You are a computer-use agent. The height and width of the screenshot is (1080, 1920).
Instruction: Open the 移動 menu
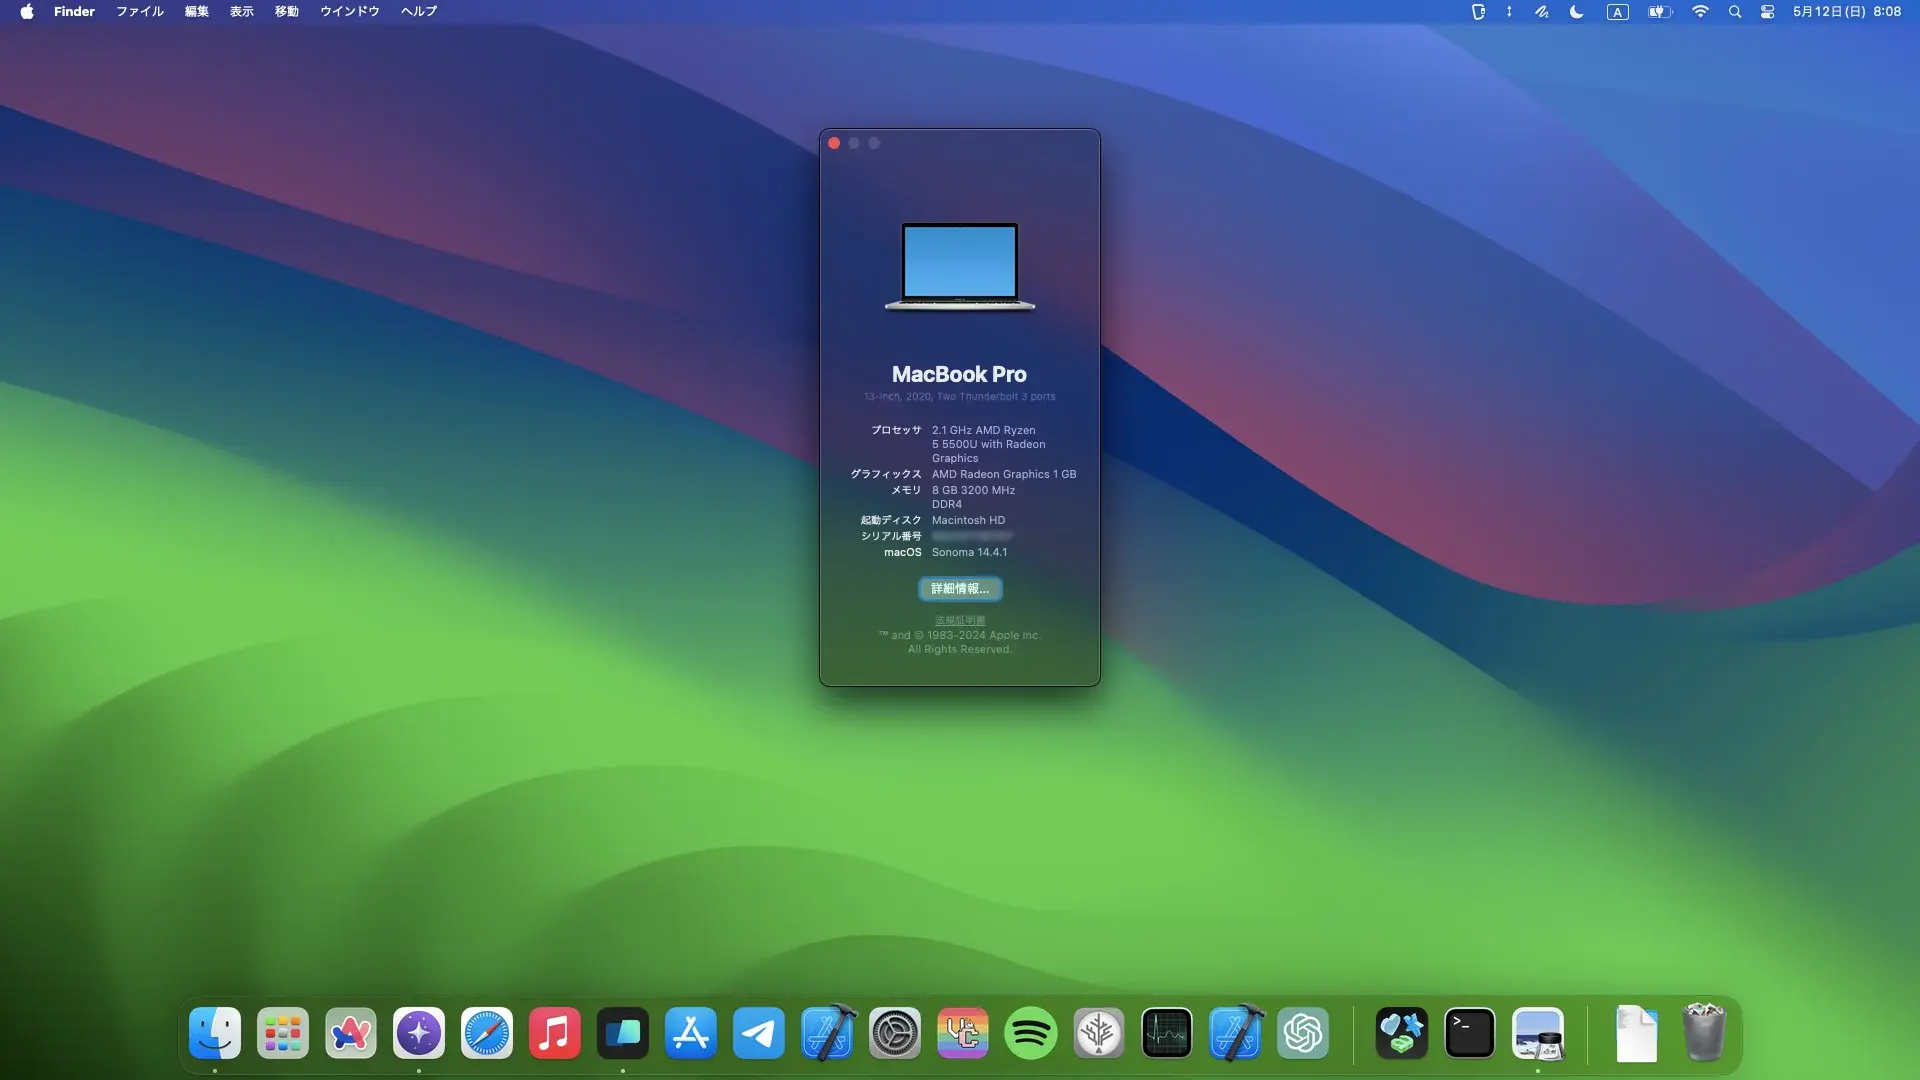(x=287, y=12)
